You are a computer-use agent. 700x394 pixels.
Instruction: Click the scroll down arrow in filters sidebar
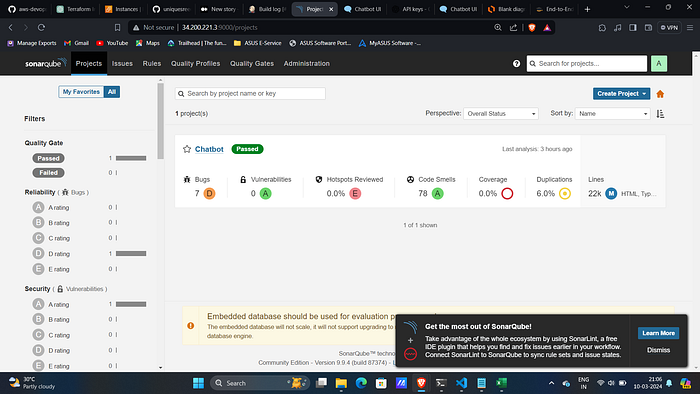pyautogui.click(x=161, y=368)
